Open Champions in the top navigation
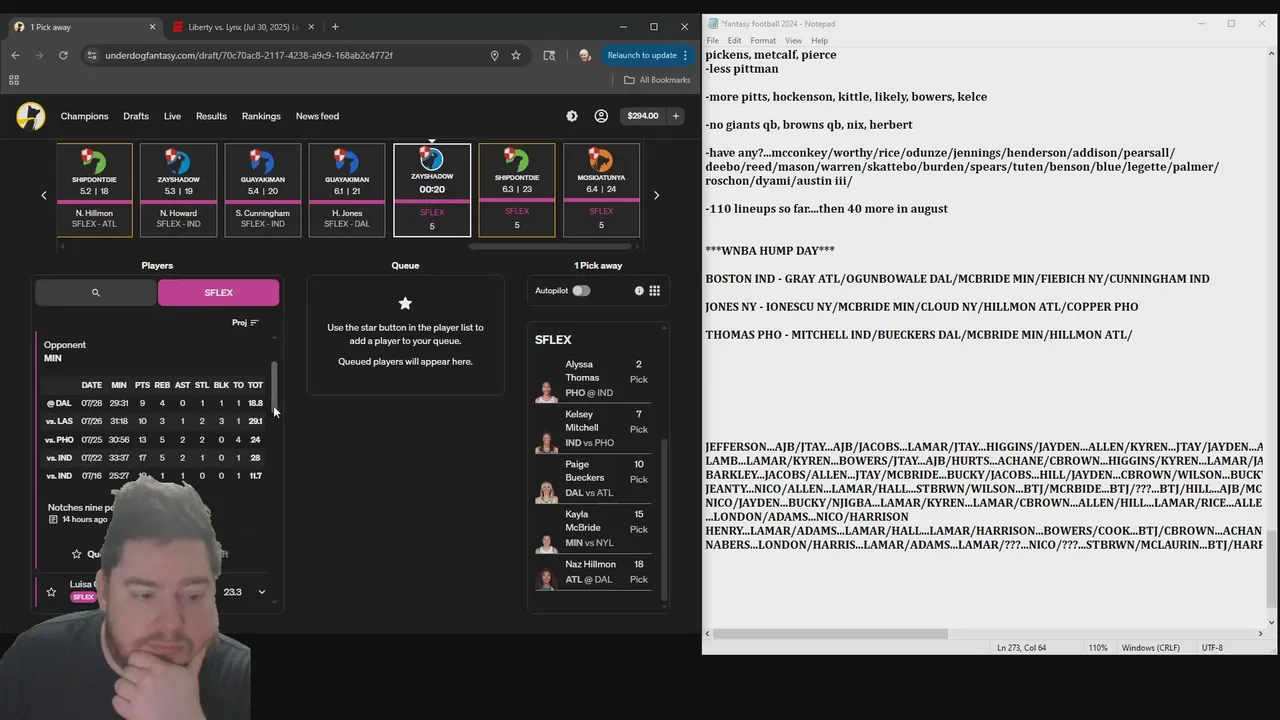 (x=84, y=116)
